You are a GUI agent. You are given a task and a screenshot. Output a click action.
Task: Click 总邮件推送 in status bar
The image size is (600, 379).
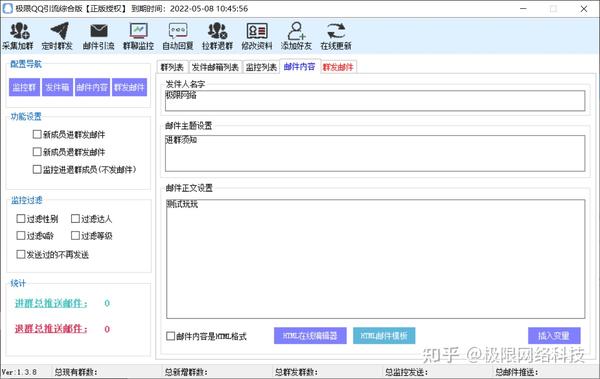517,372
